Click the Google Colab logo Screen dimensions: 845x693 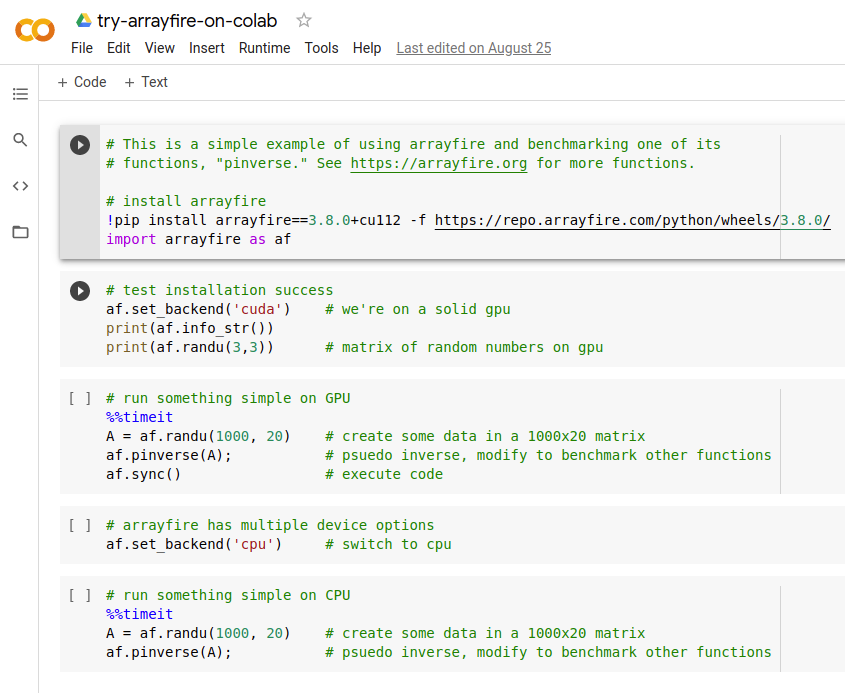click(x=36, y=31)
